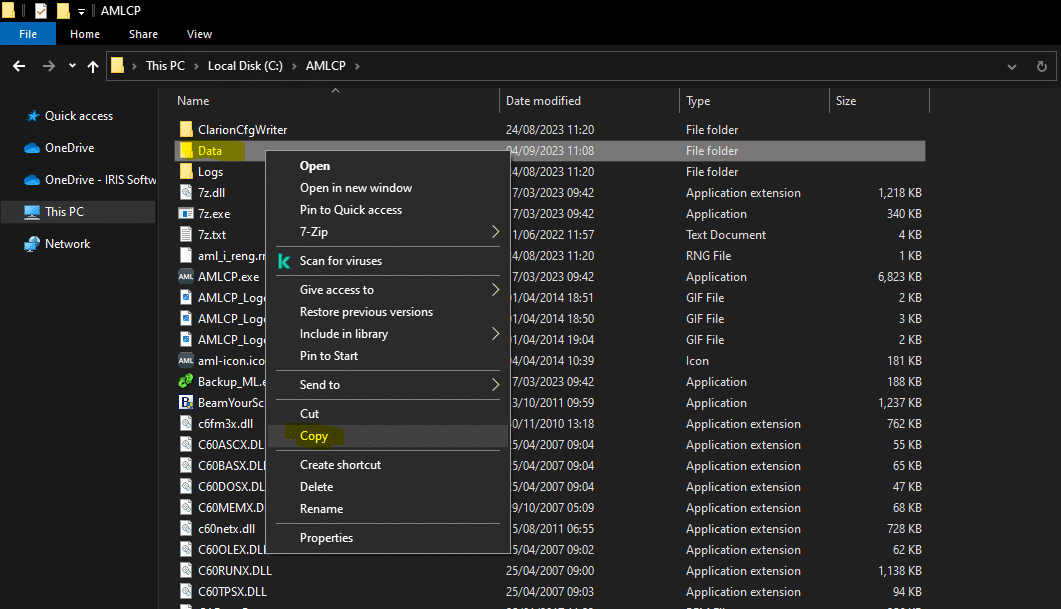Viewport: 1061px width, 609px height.
Task: Click the Backup_ML application icon
Action: (x=186, y=381)
